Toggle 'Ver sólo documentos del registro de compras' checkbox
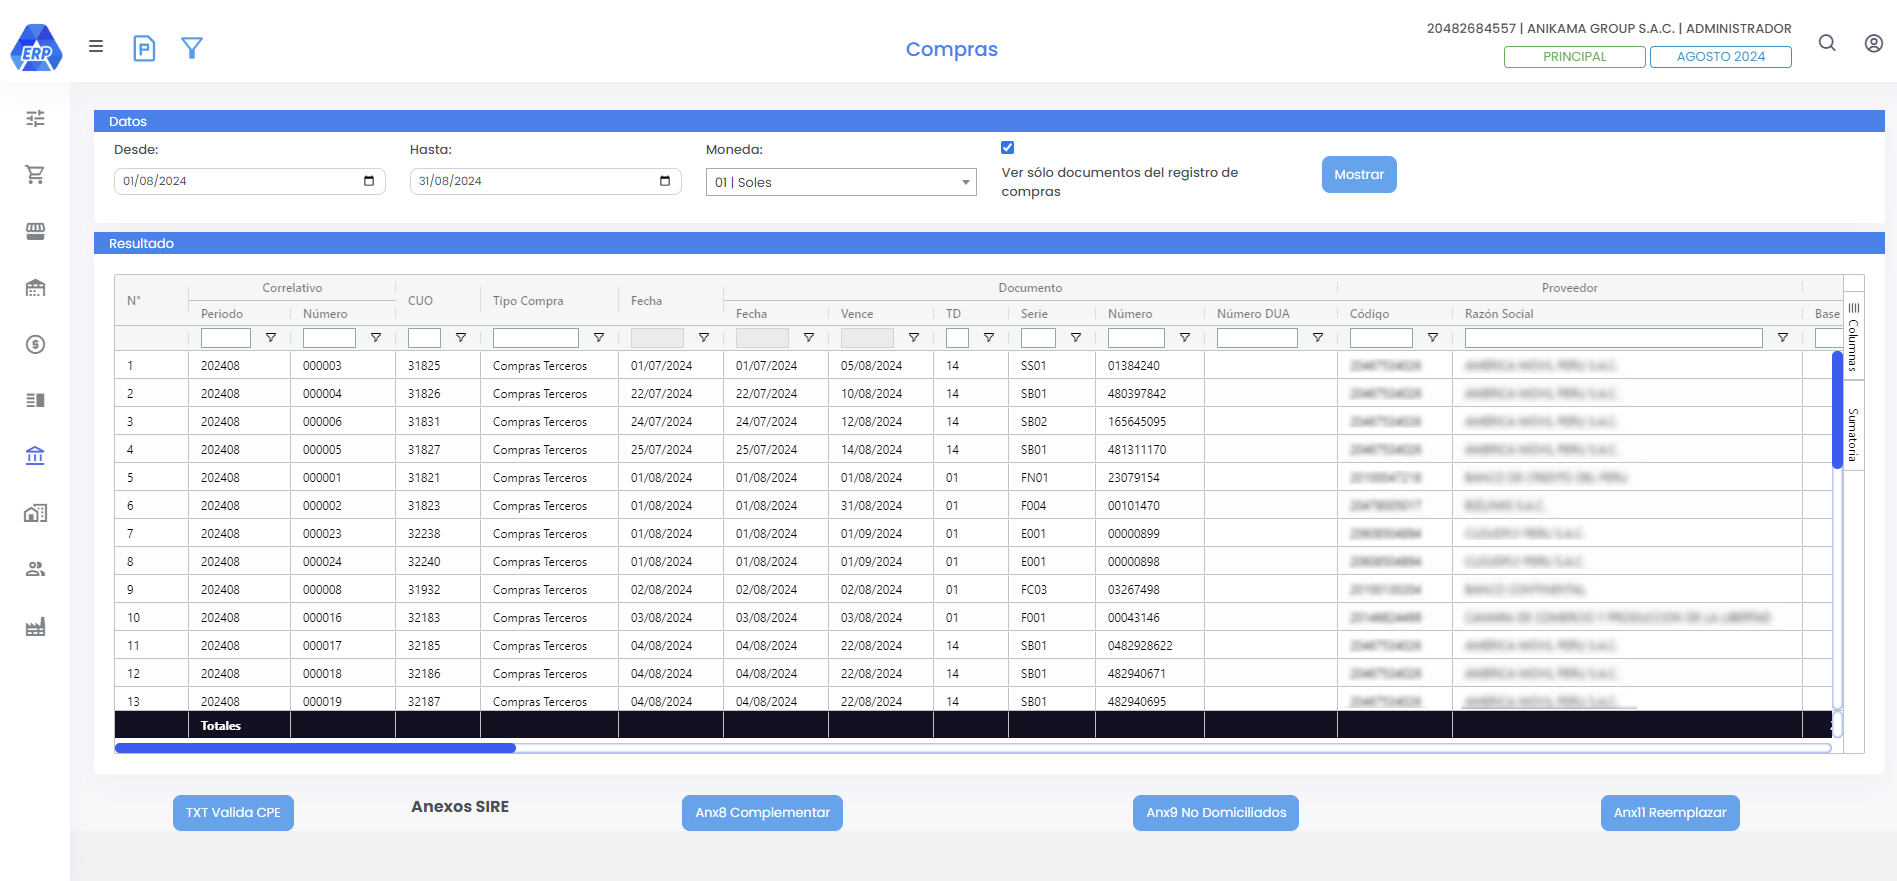 pyautogui.click(x=1008, y=148)
